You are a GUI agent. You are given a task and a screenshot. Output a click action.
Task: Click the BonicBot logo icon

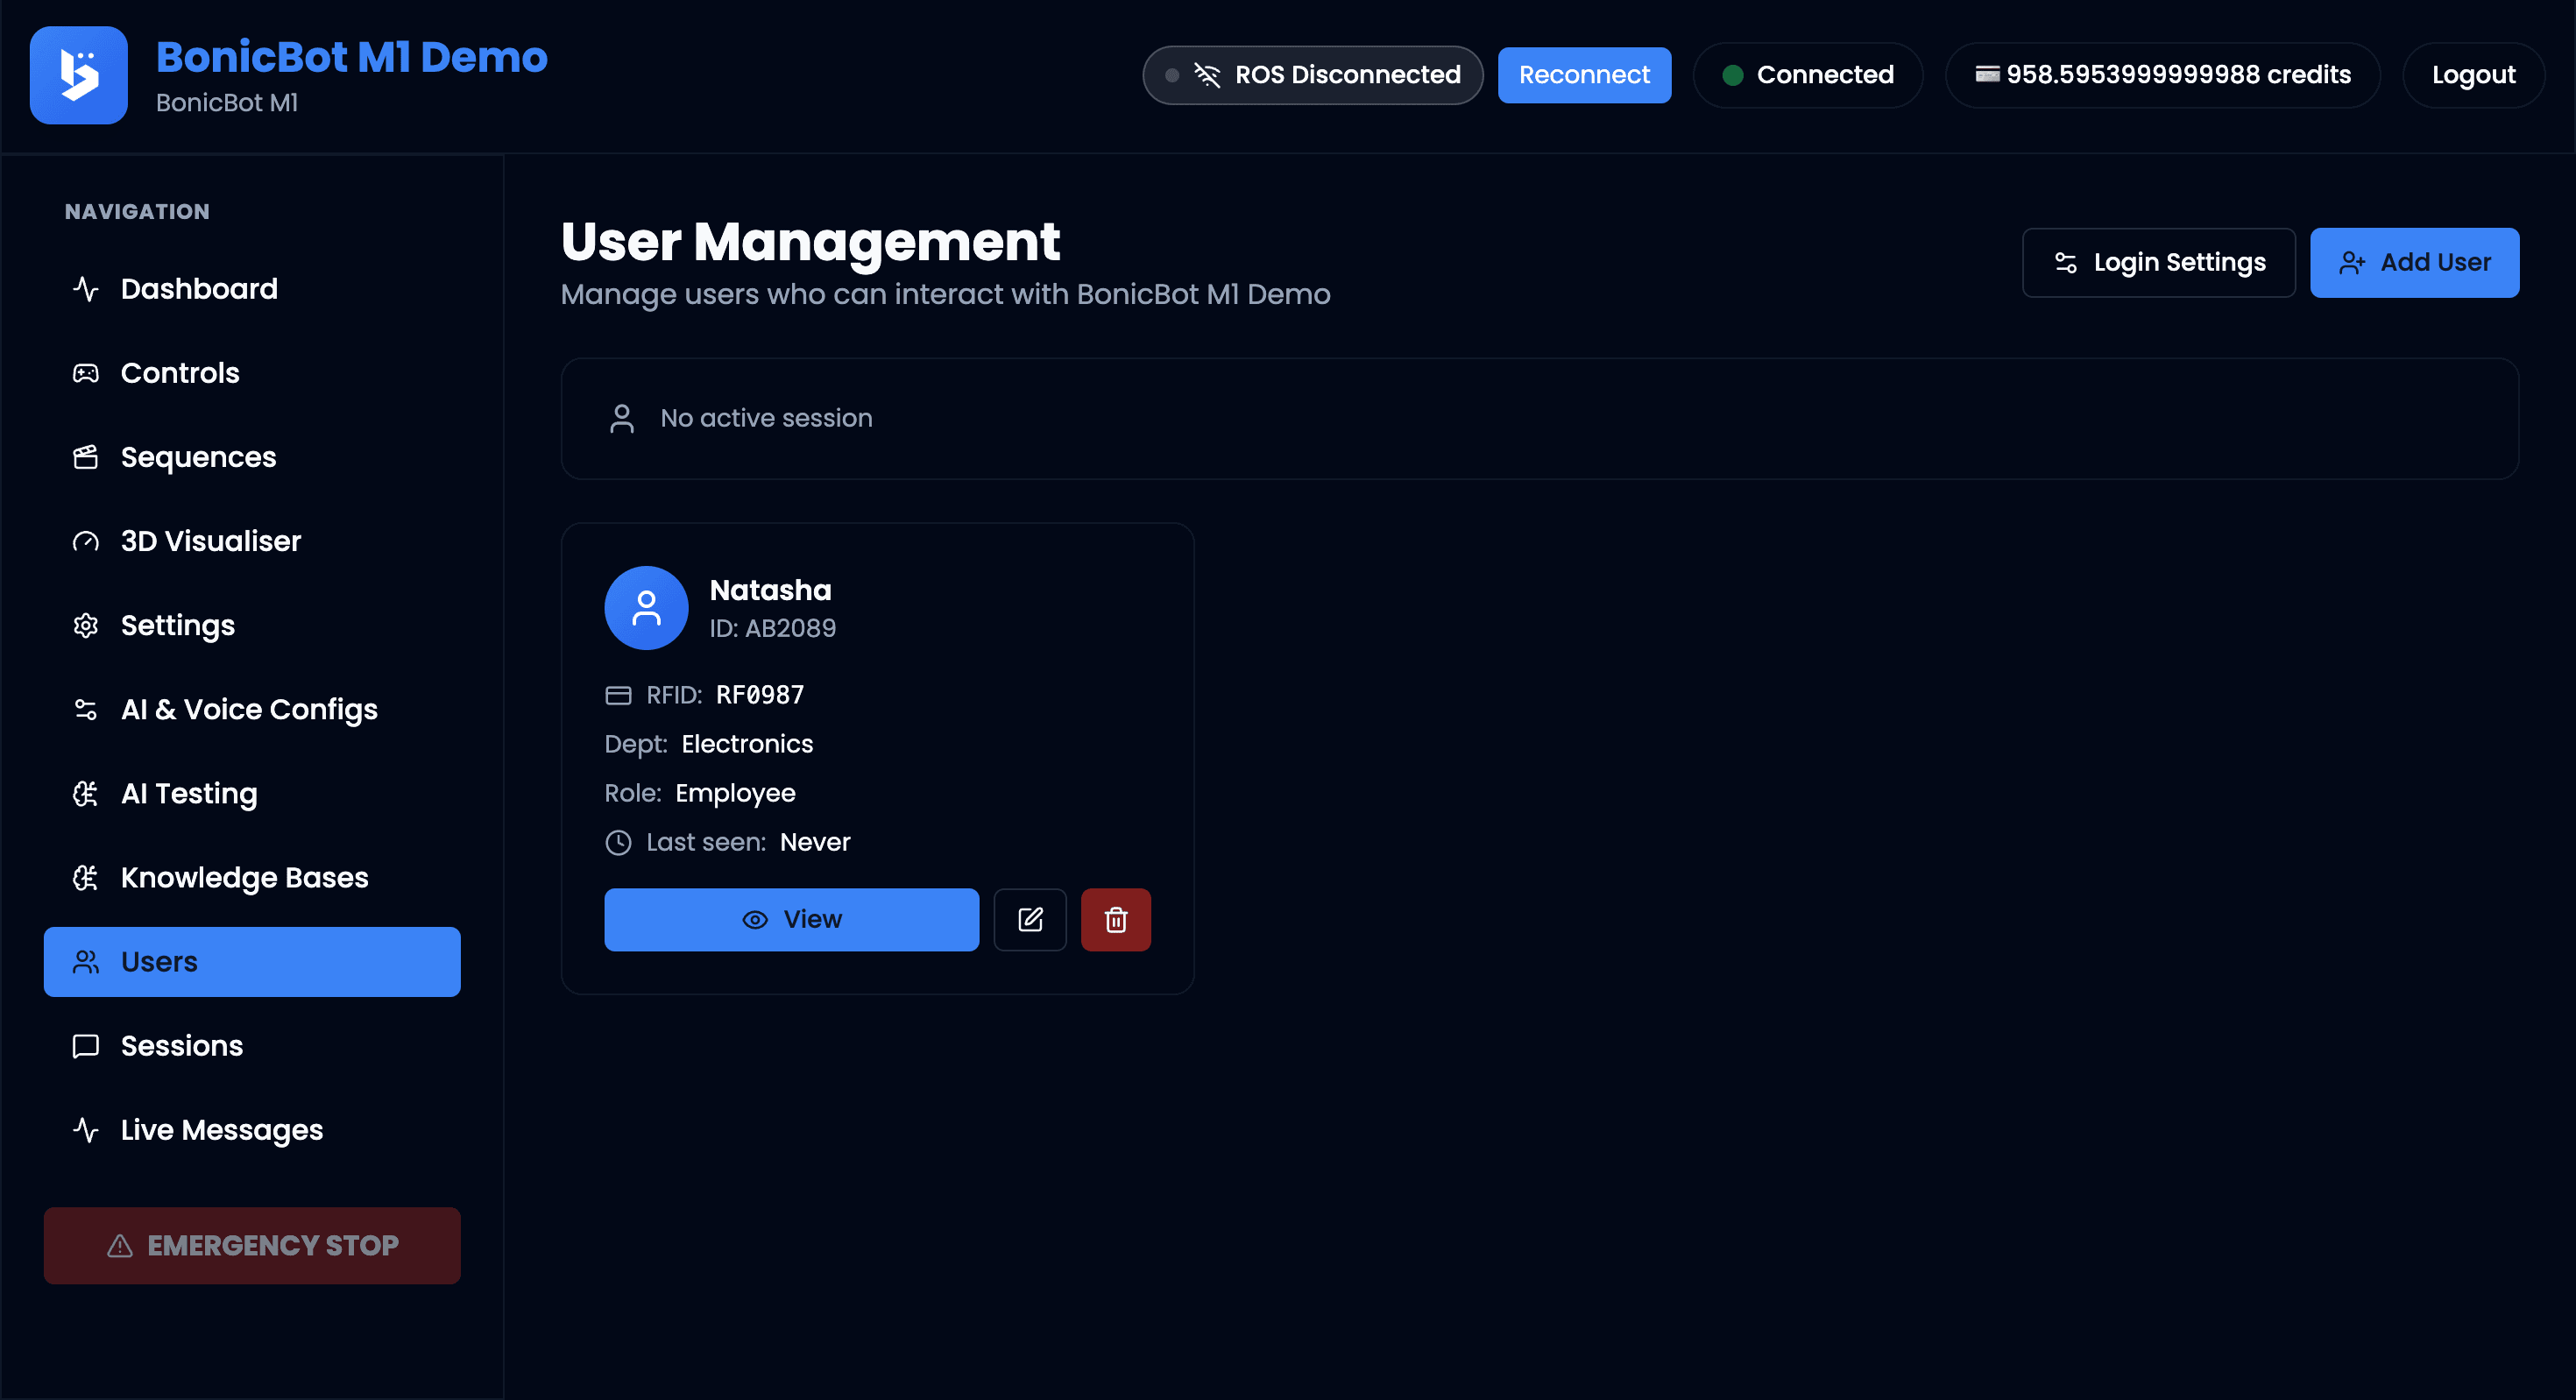(78, 75)
